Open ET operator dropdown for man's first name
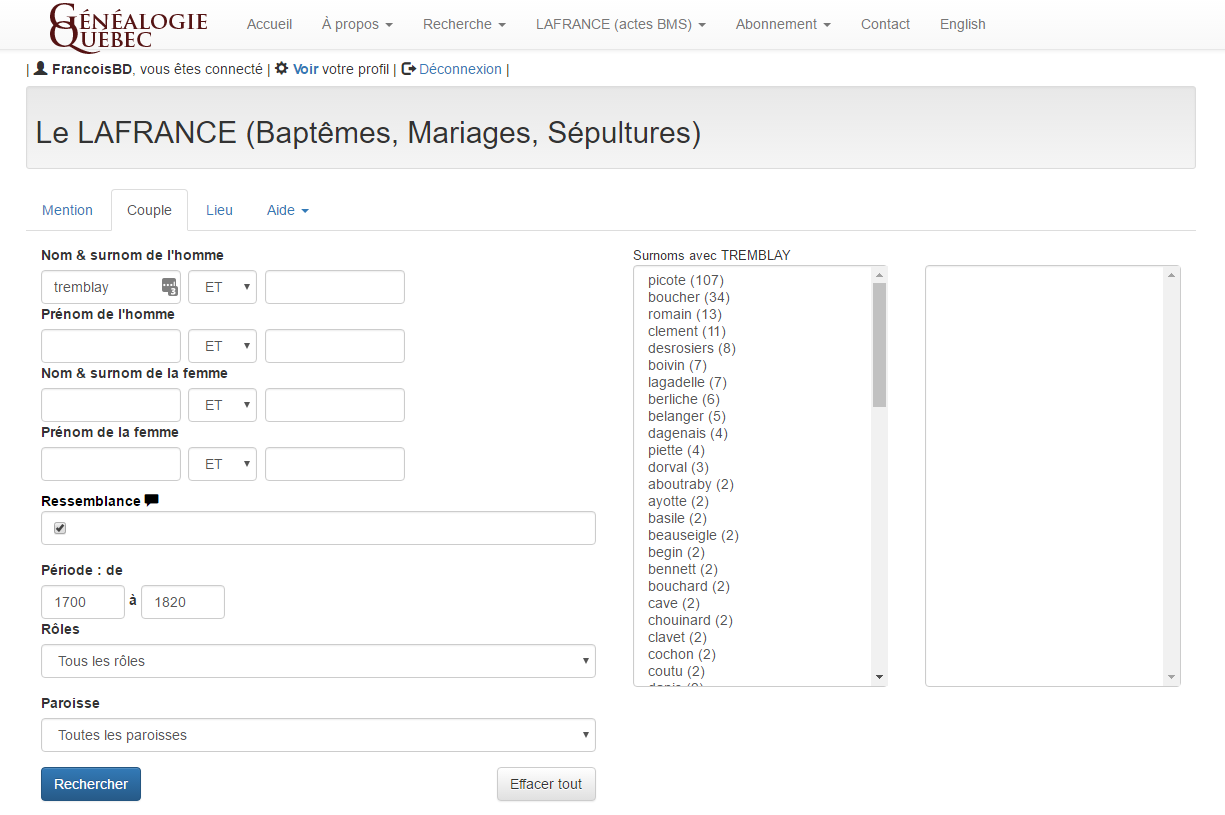Viewport: 1225px width, 815px height. point(222,346)
